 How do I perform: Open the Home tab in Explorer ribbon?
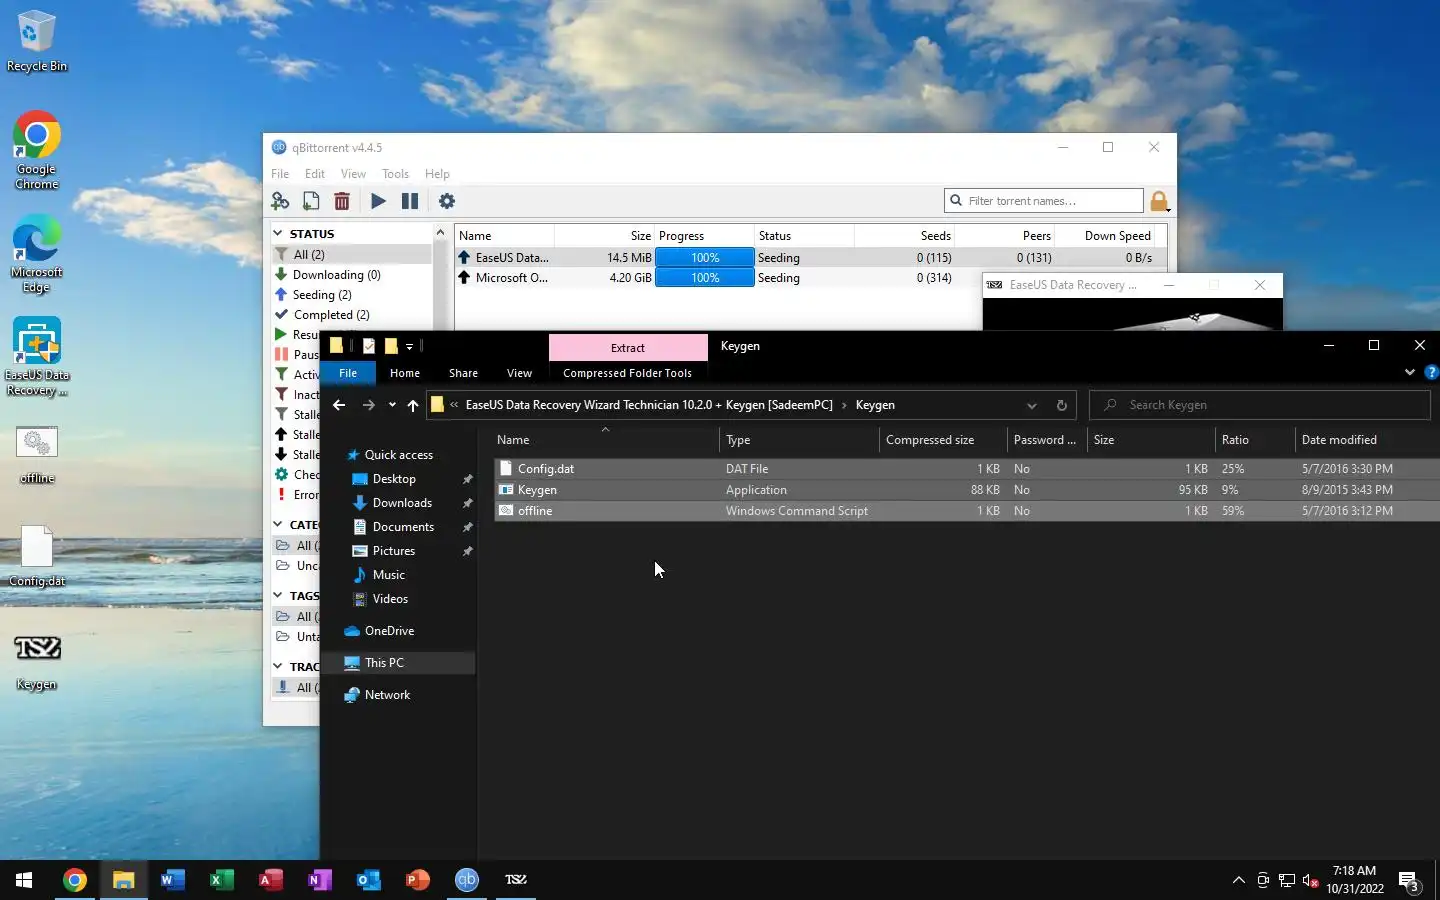coord(405,373)
